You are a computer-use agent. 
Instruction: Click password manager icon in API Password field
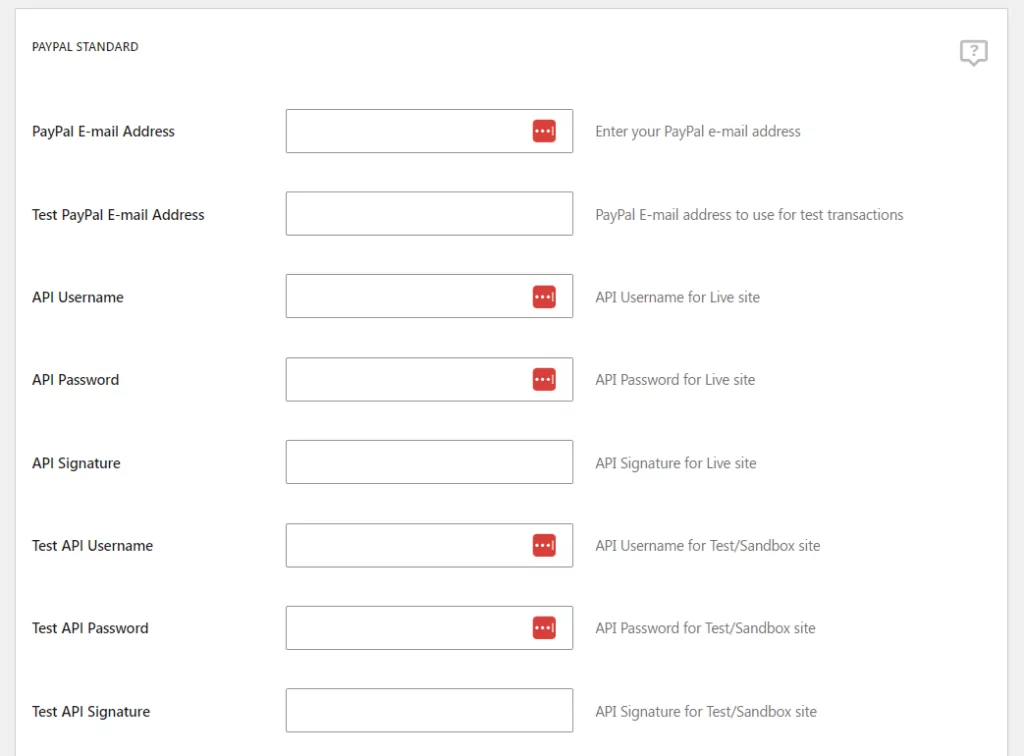(544, 379)
